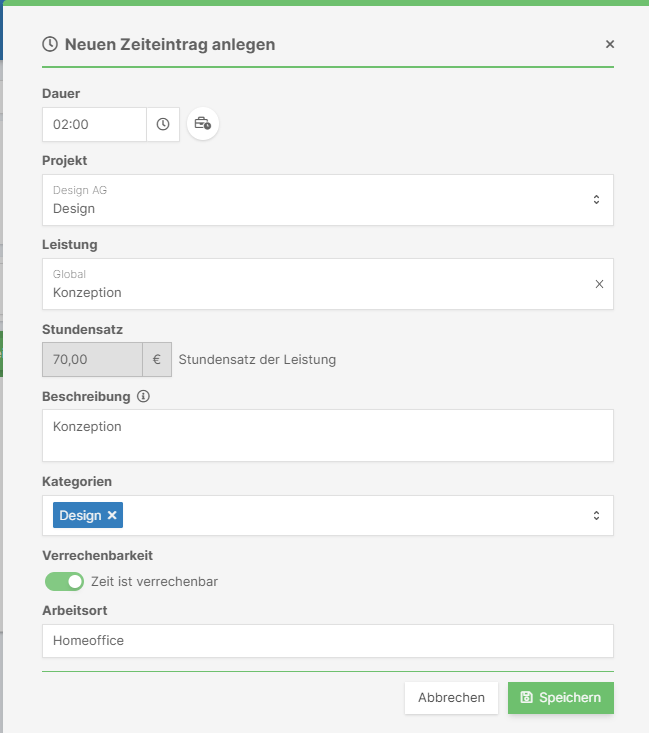Click the Beschreibung info icon
Viewport: 649px width, 733px height.
[143, 396]
